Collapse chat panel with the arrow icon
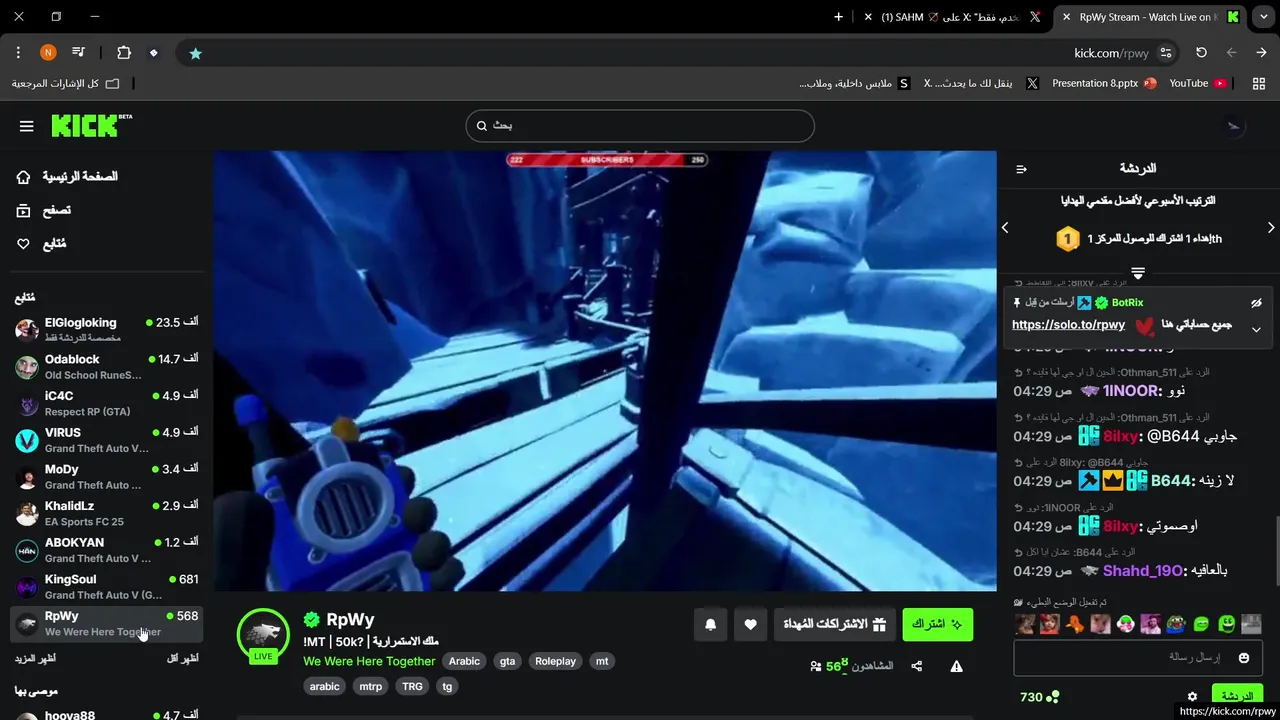Image resolution: width=1280 pixels, height=720 pixels. pos(1021,169)
